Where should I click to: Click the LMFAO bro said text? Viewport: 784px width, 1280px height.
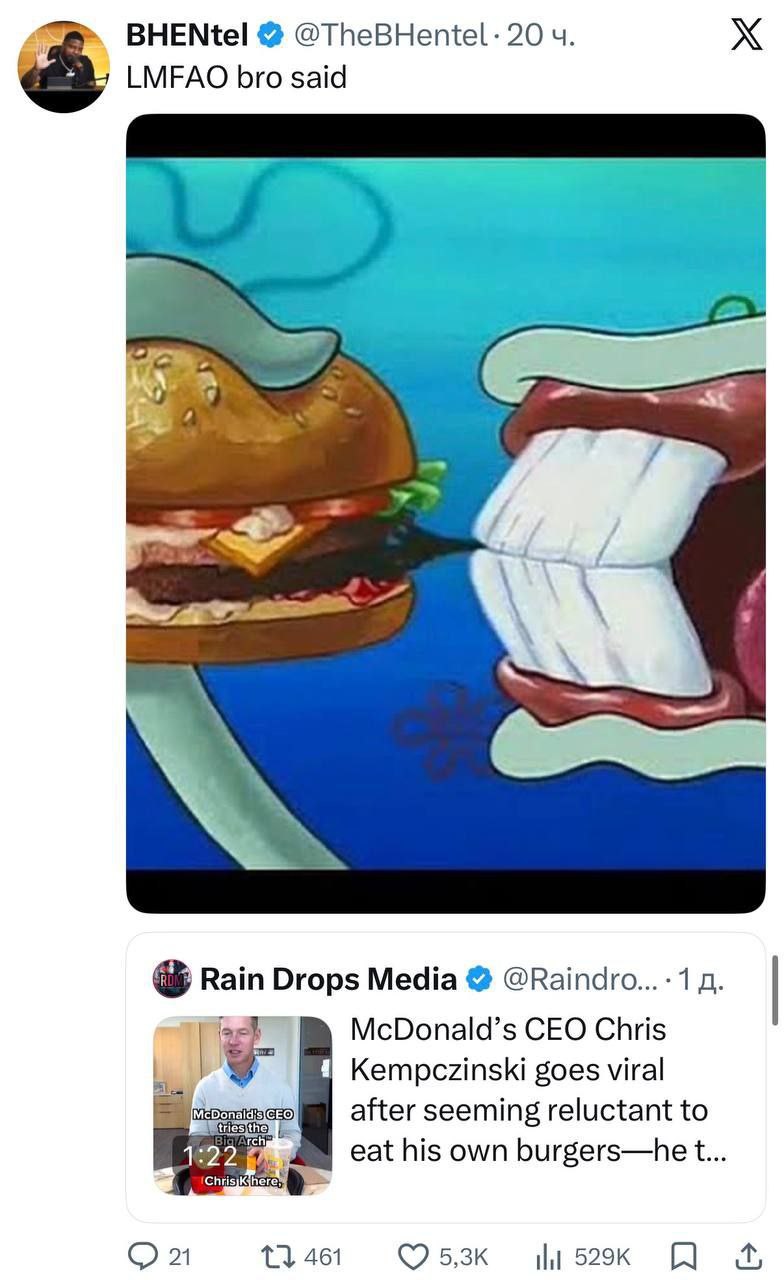[236, 78]
